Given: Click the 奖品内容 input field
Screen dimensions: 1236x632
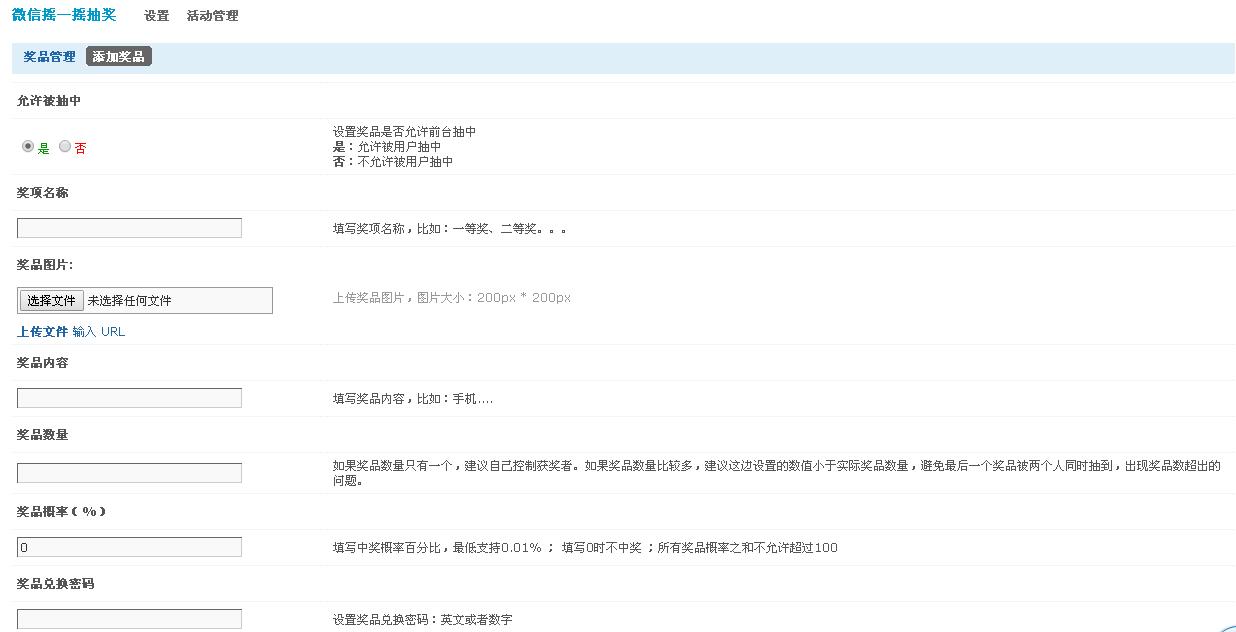Looking at the screenshot, I should (x=128, y=397).
